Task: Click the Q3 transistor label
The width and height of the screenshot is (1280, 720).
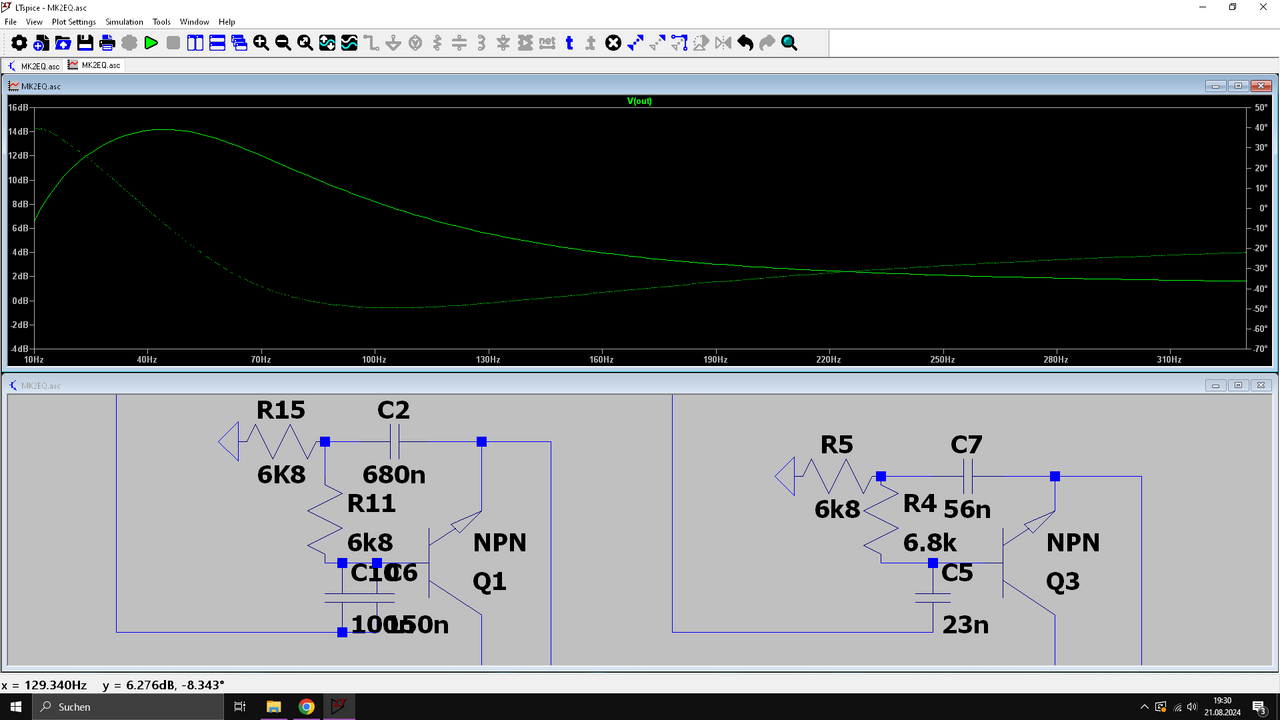Action: pos(1064,581)
